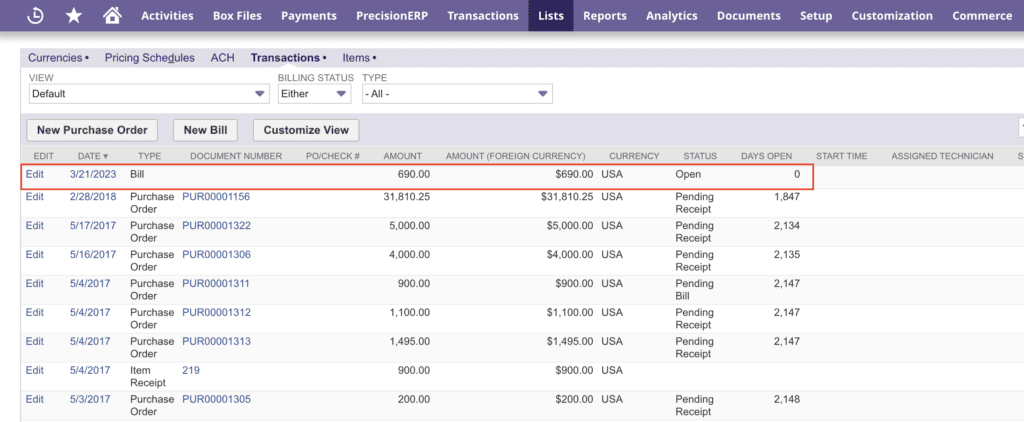
Task: Open Item Receipt document 219
Action: coord(191,370)
